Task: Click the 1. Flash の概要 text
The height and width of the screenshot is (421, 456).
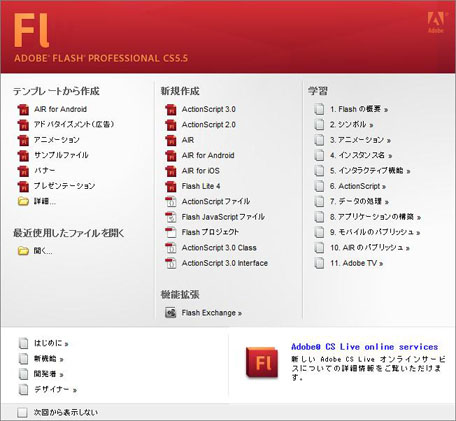Action: [x=359, y=109]
